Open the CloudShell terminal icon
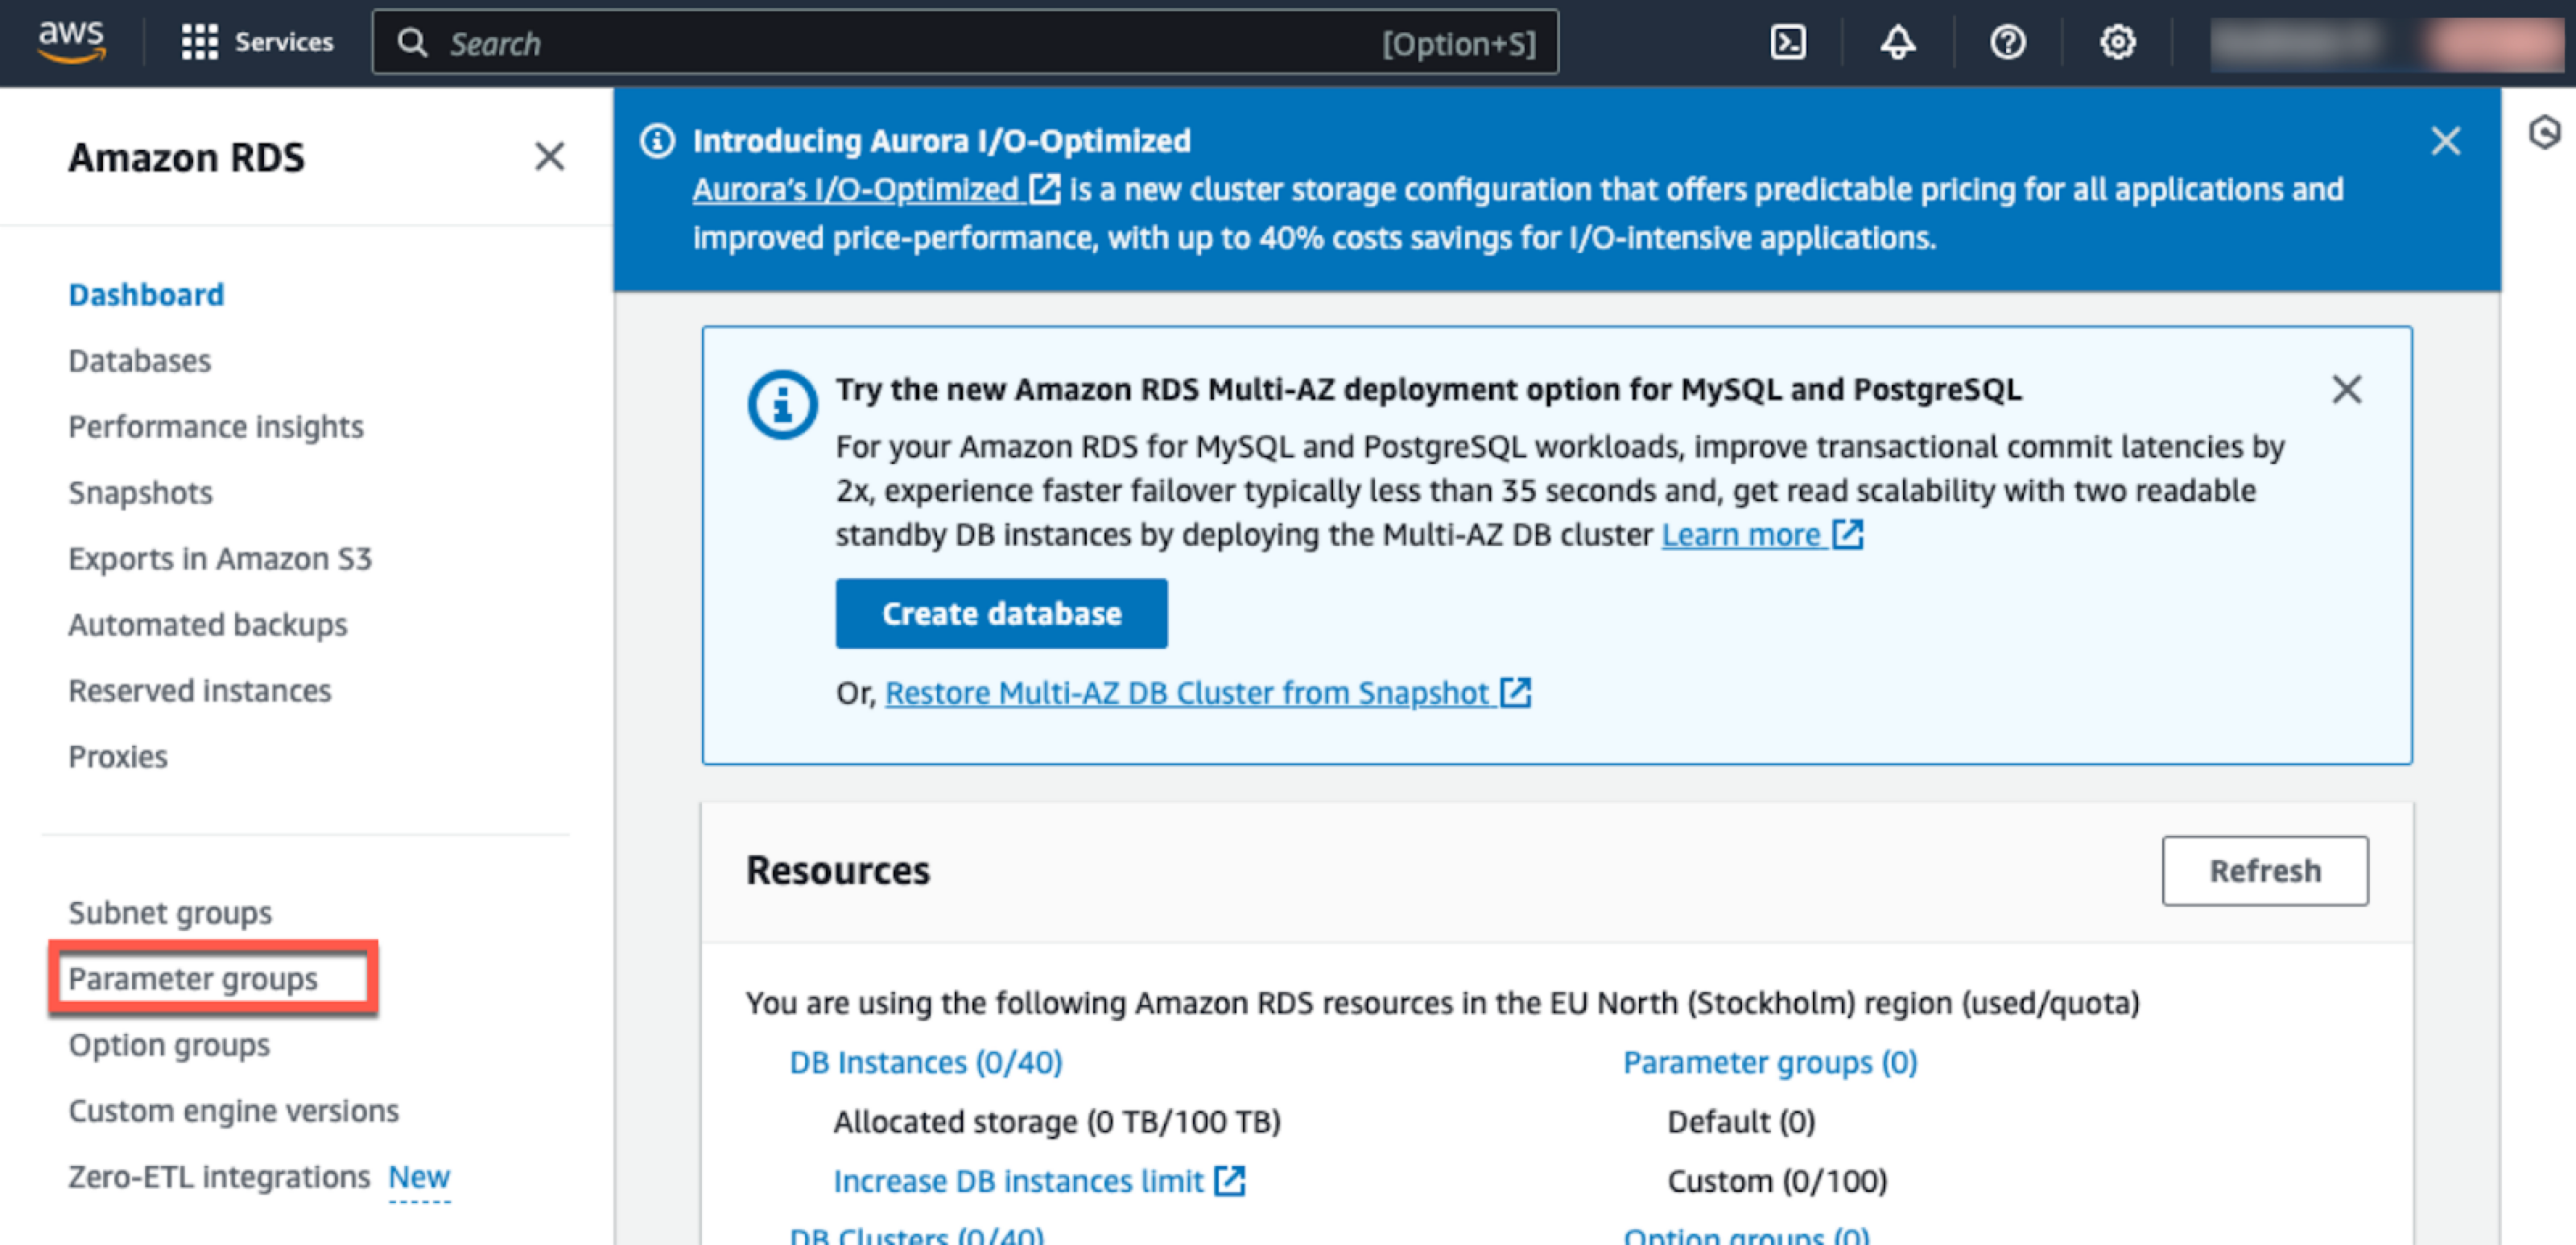2576x1245 pixels. 1788,42
